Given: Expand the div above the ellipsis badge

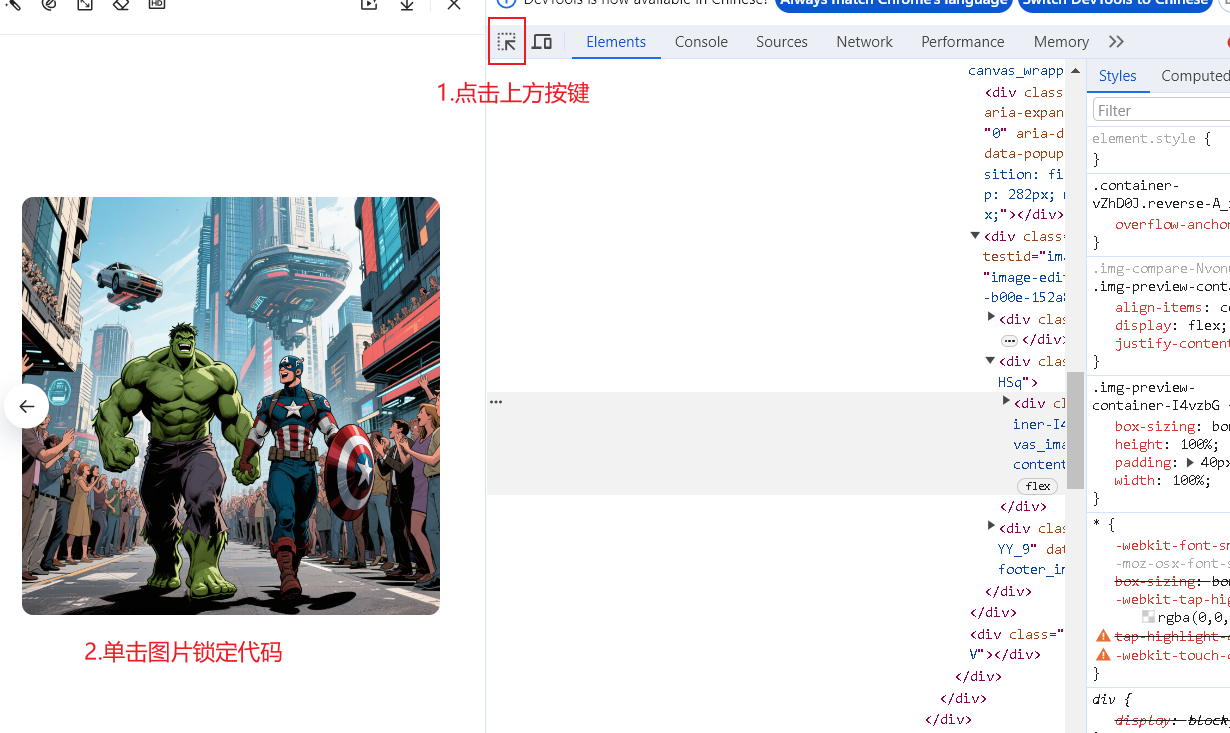Looking at the screenshot, I should coord(991,317).
